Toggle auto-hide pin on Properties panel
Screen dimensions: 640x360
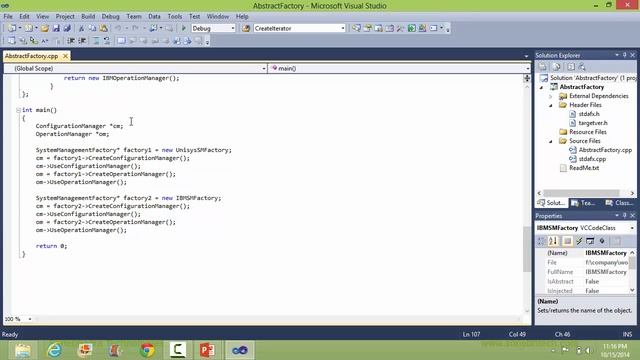pyautogui.click(x=624, y=216)
